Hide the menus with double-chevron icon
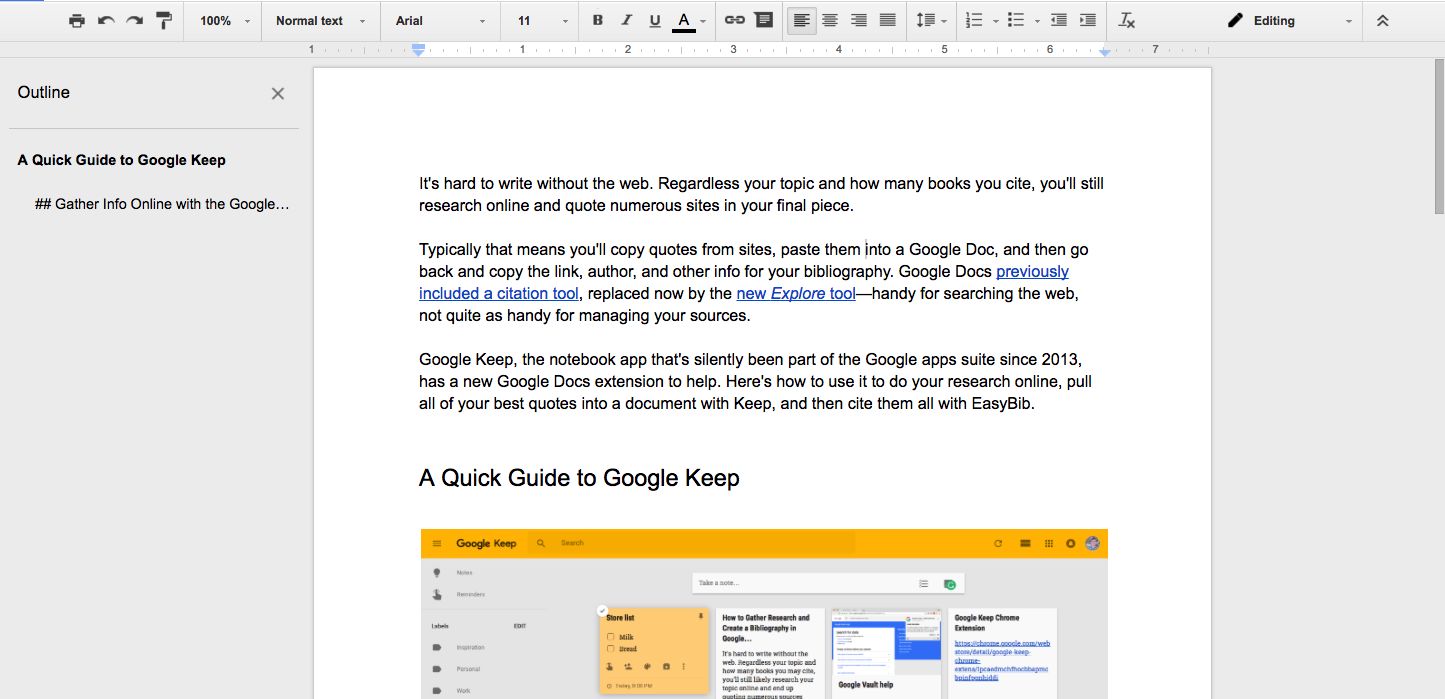The width and height of the screenshot is (1445, 699). [1383, 20]
